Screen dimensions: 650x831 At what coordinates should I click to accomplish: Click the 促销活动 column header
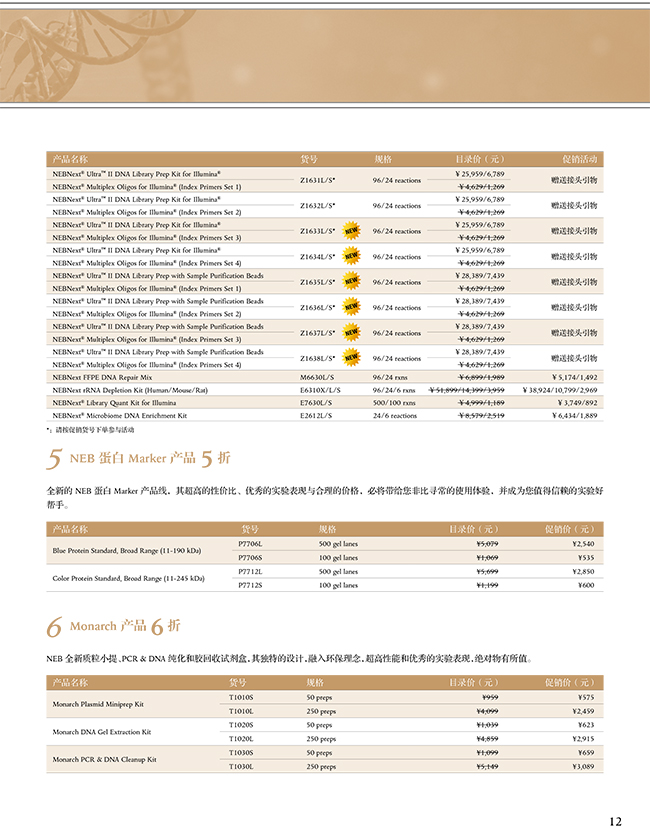coord(580,159)
